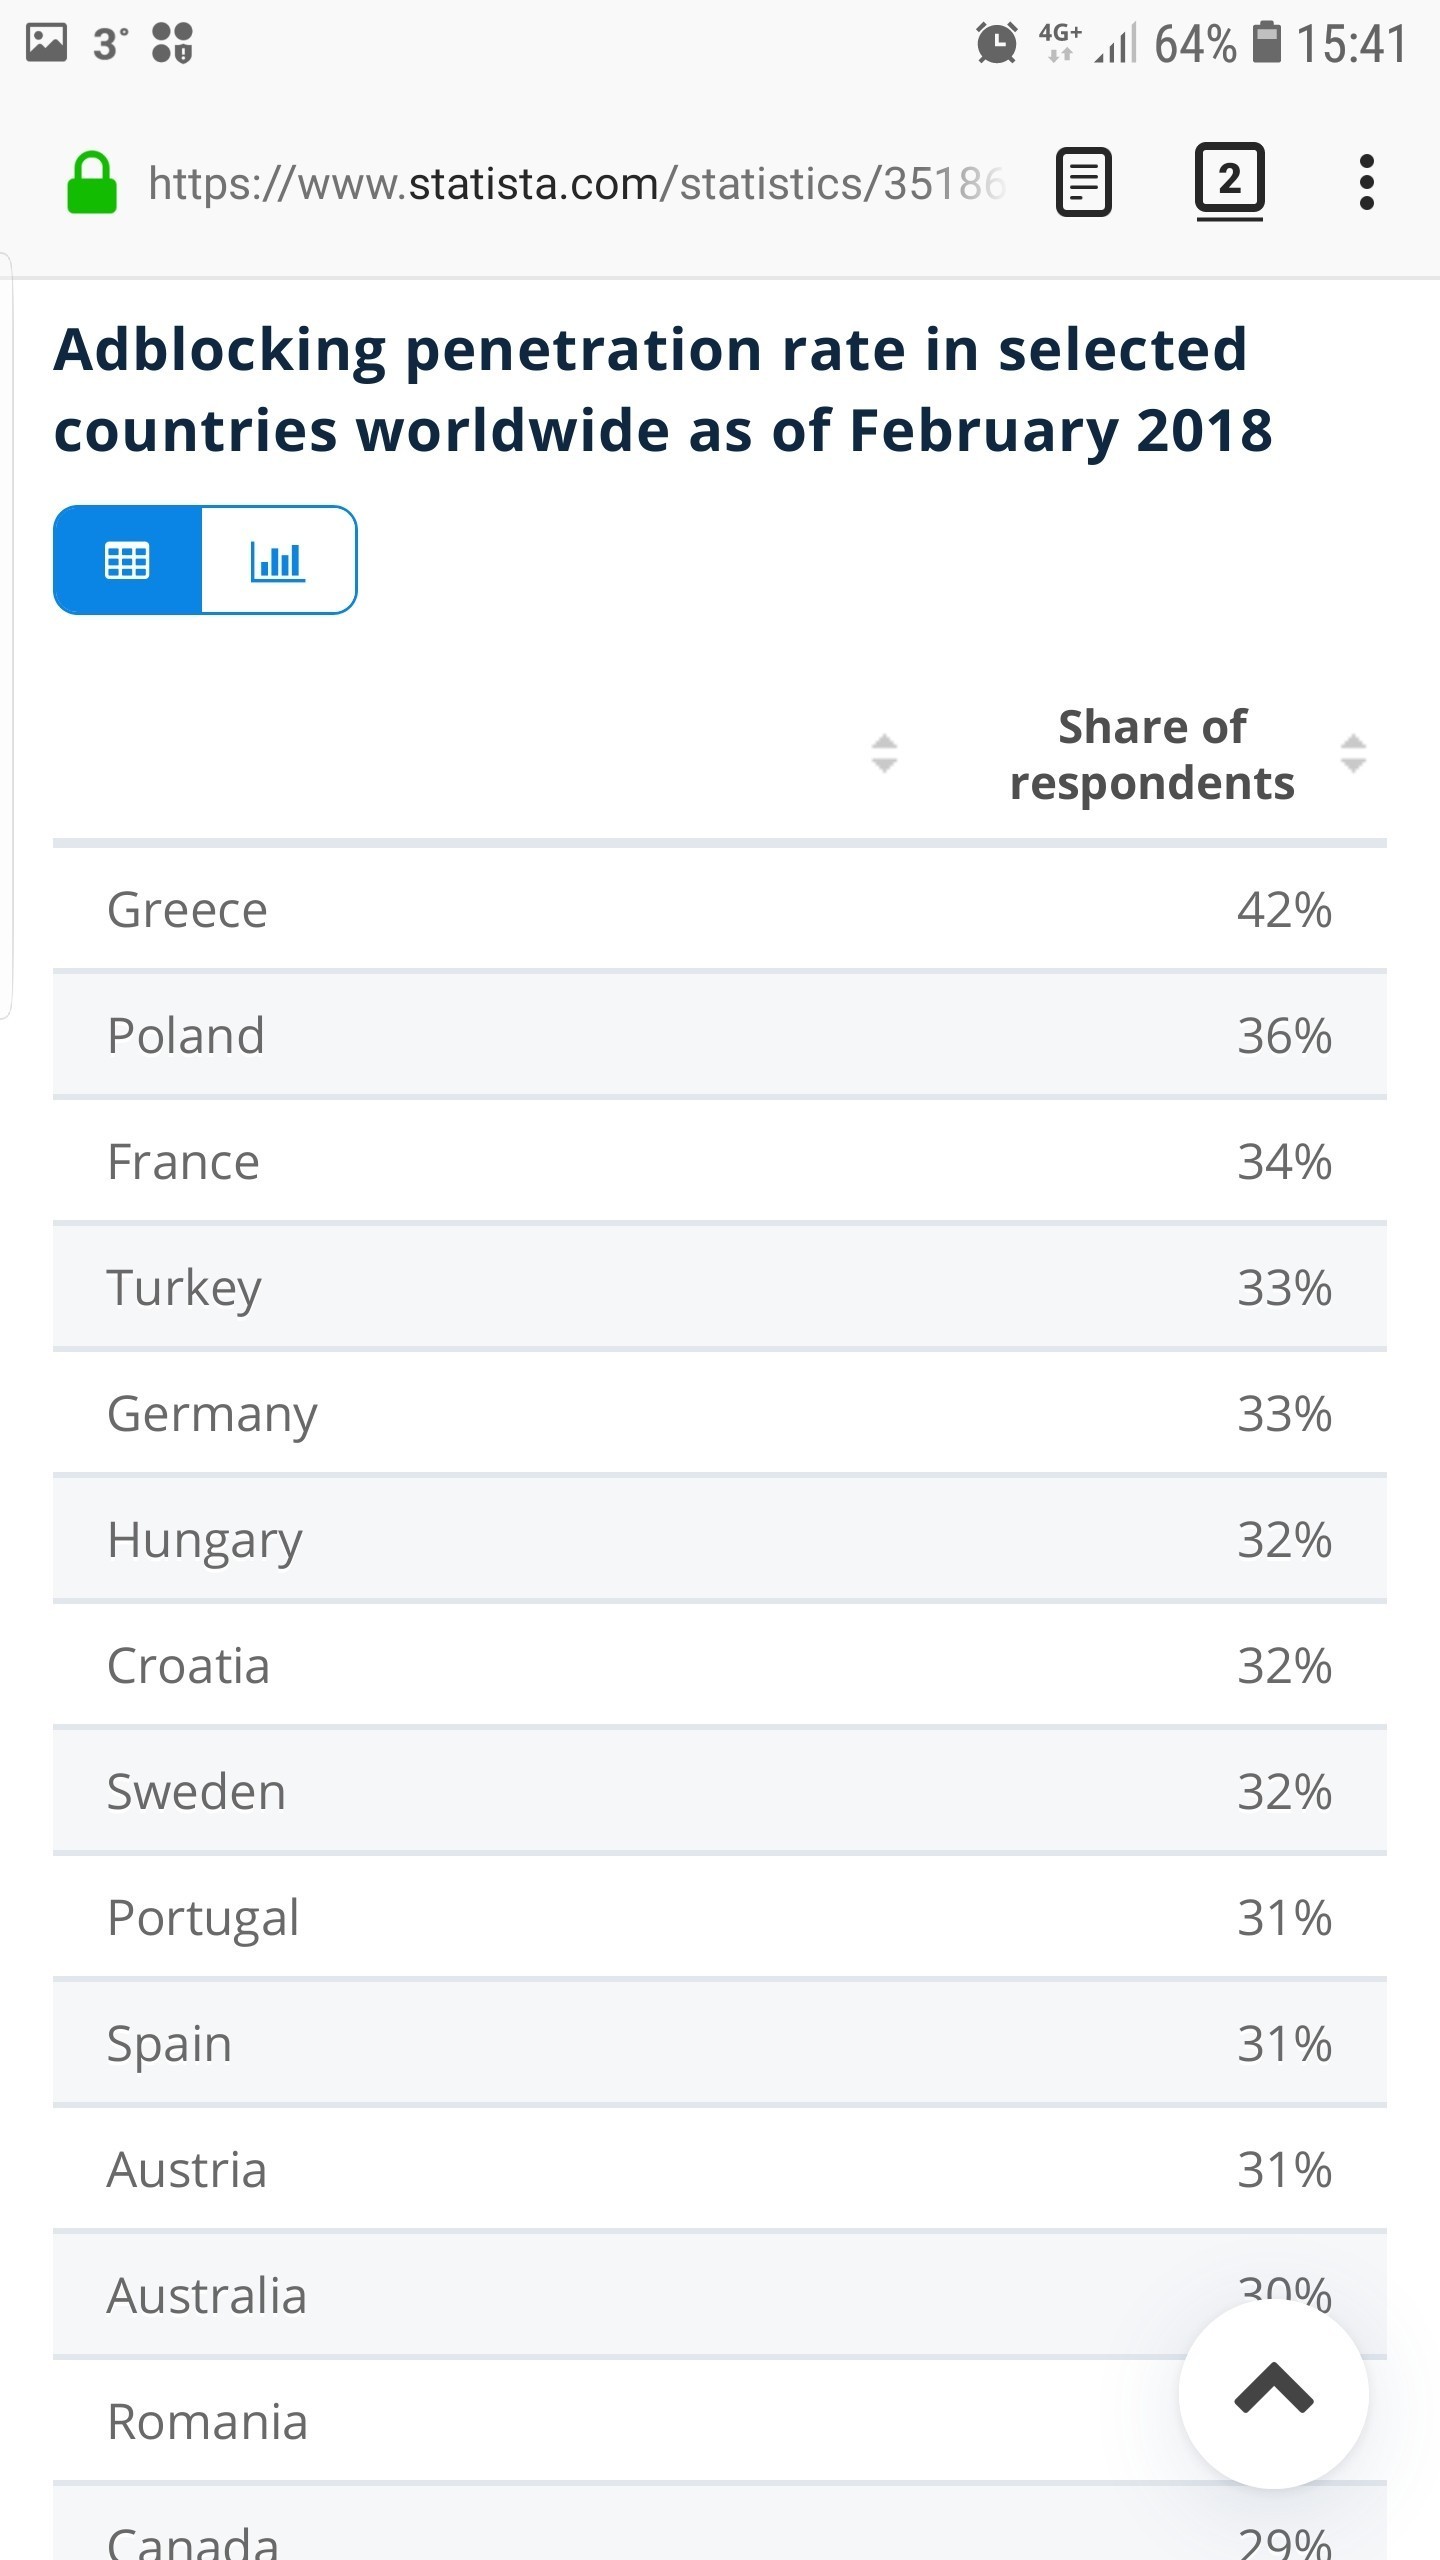The width and height of the screenshot is (1440, 2560).
Task: Tap the green padlock security icon
Action: point(91,183)
